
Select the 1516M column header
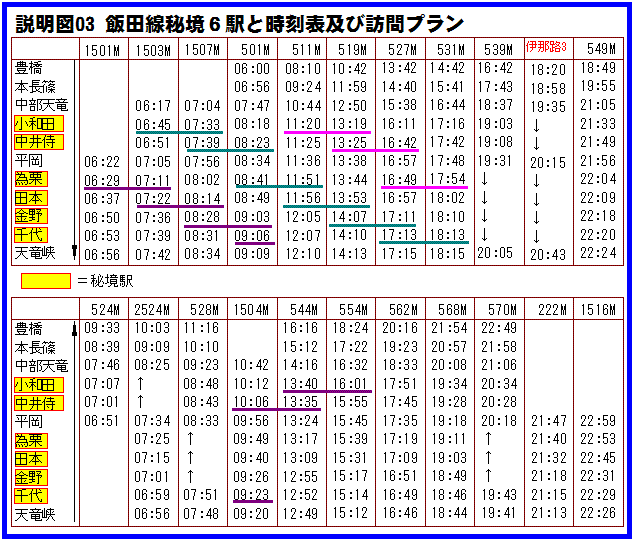coord(598,310)
